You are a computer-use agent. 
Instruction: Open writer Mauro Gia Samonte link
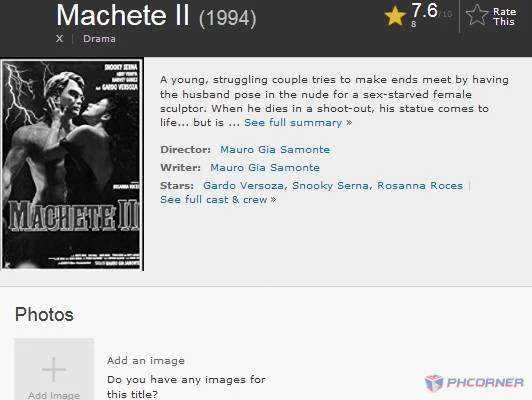pyautogui.click(x=265, y=168)
